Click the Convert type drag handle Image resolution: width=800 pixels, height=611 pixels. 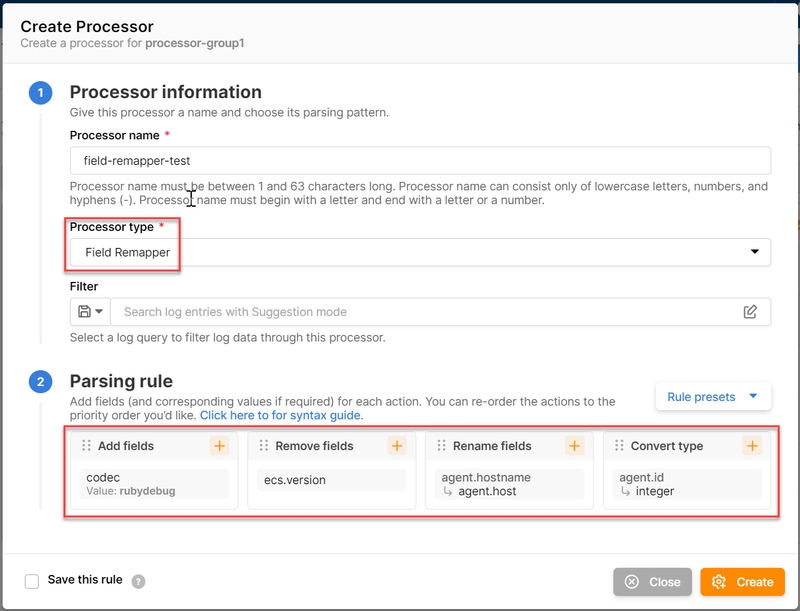pyautogui.click(x=619, y=446)
